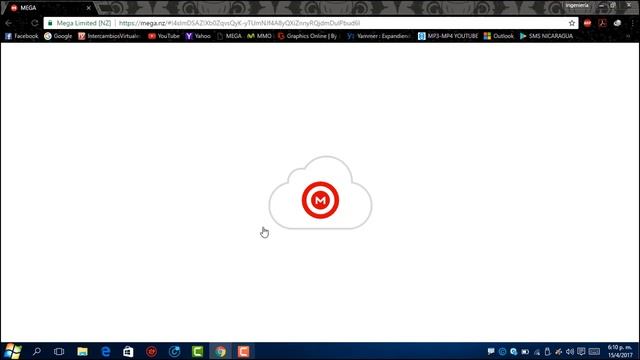
Task: Switch to Chrome on the taskbar
Action: (x=220, y=351)
